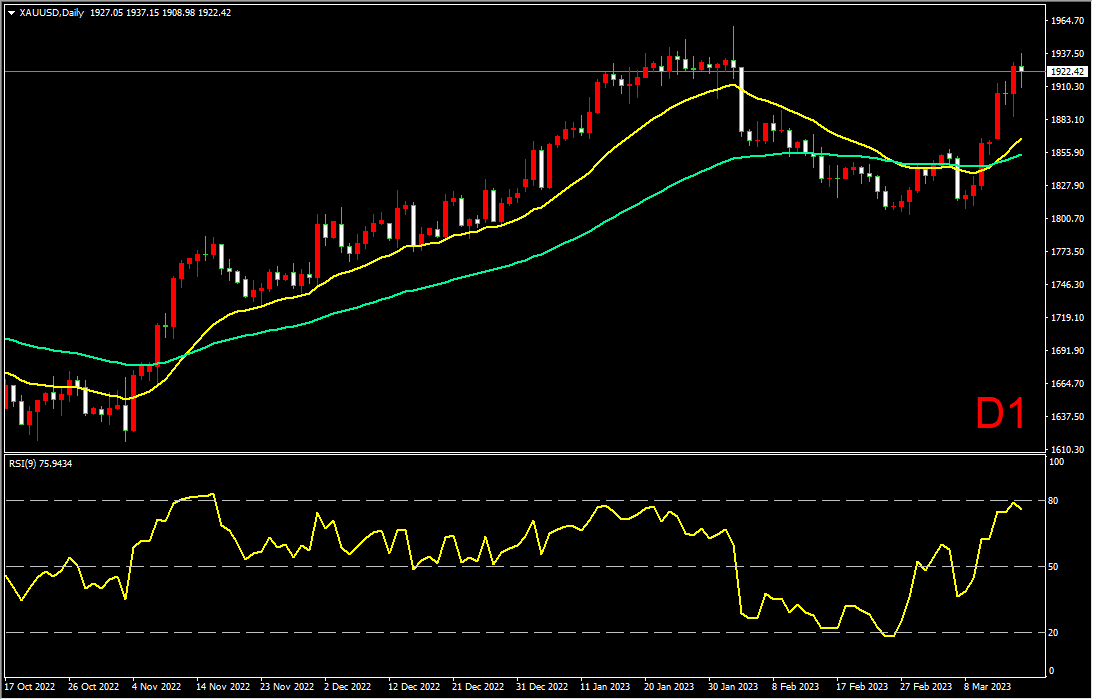1093x700 pixels.
Task: Click the small triangle before XAUUSD,Daily
Action: click(x=11, y=13)
